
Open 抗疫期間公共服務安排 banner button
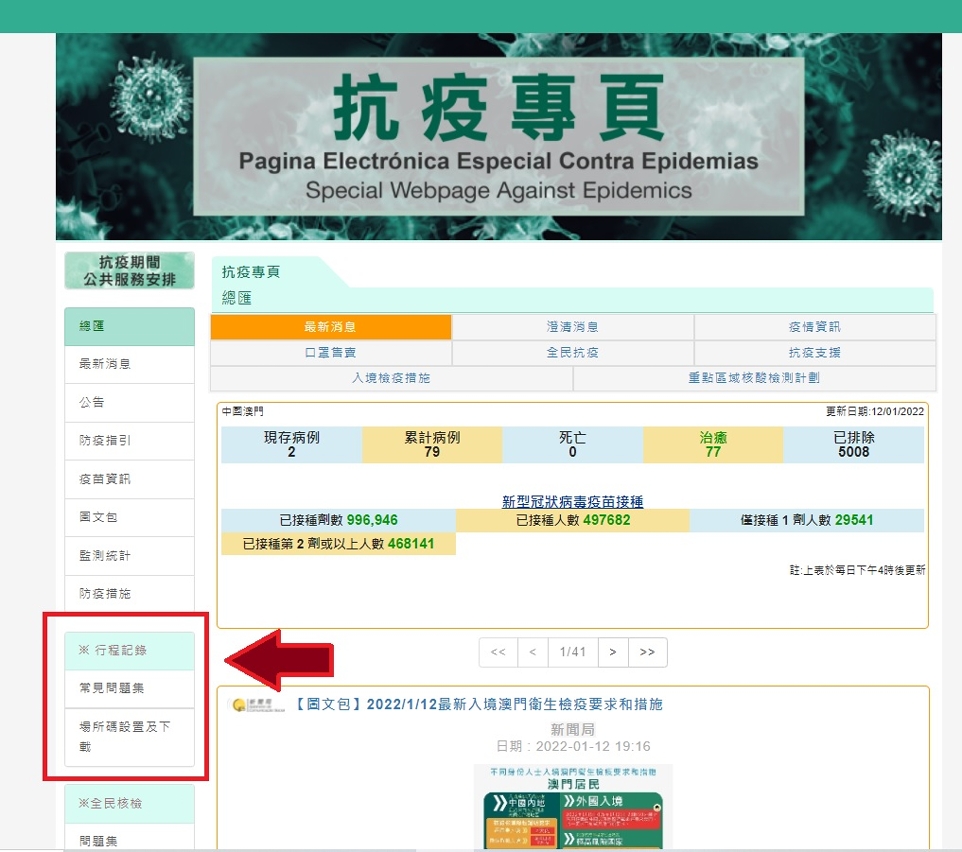click(129, 271)
